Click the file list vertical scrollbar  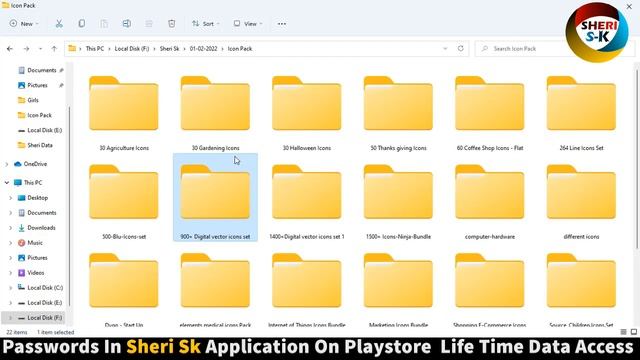pos(637,159)
